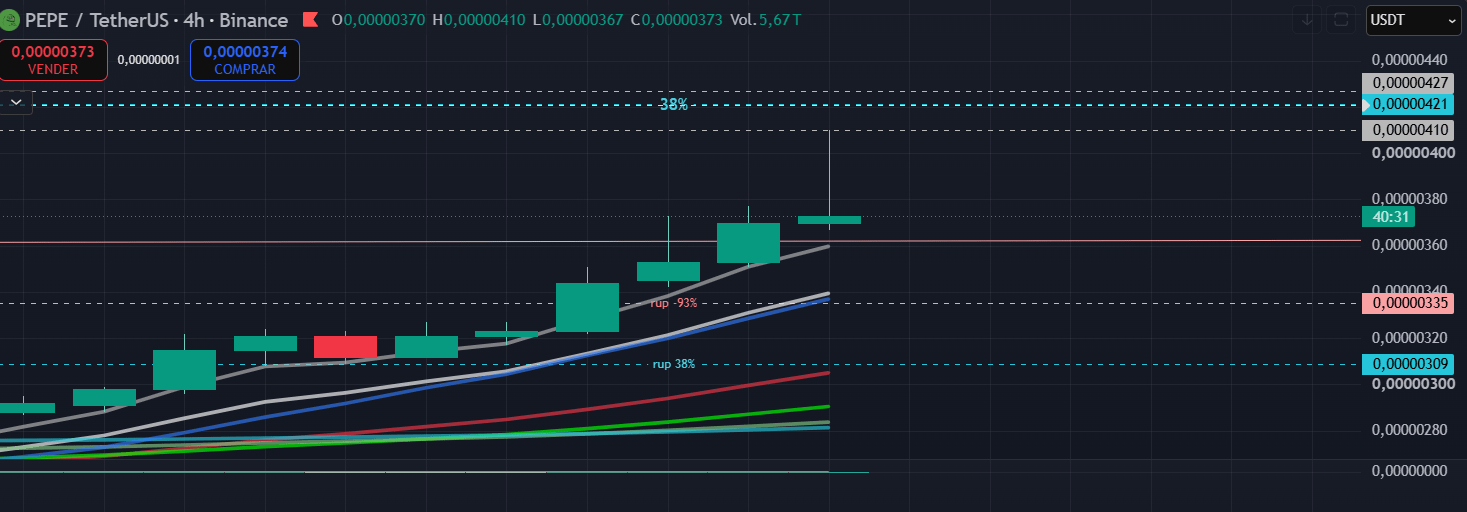The height and width of the screenshot is (512, 1467).
Task: Click the 0,00000320 price scale value
Action: [1409, 337]
